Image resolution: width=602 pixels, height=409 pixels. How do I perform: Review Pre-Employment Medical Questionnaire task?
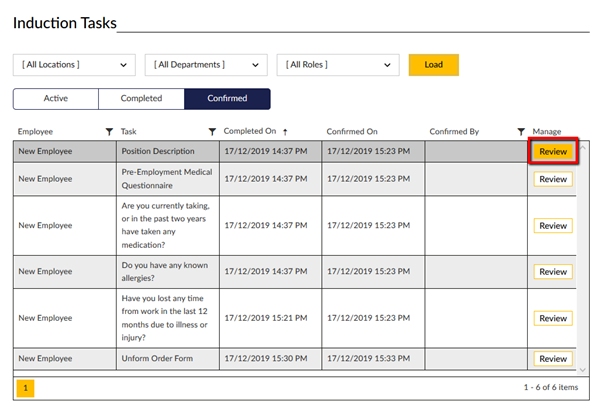tap(553, 179)
